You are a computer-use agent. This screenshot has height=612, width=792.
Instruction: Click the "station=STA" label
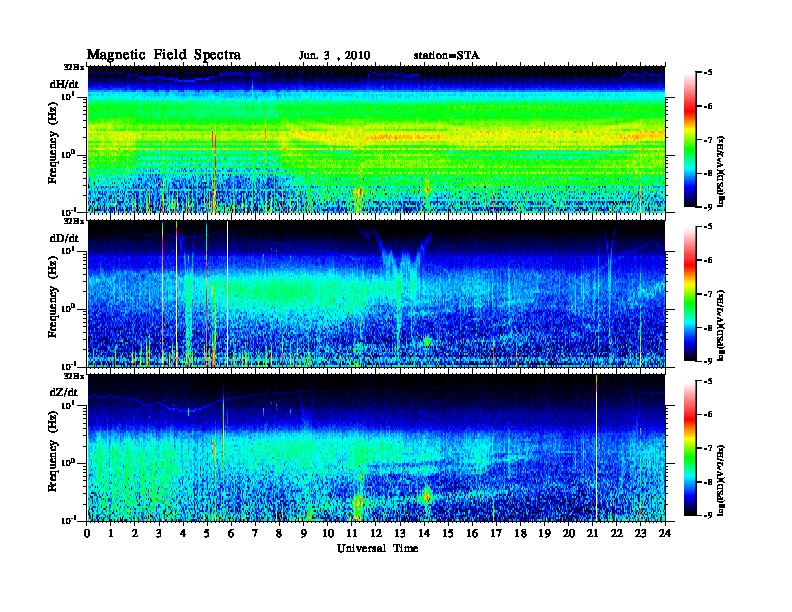[x=446, y=56]
